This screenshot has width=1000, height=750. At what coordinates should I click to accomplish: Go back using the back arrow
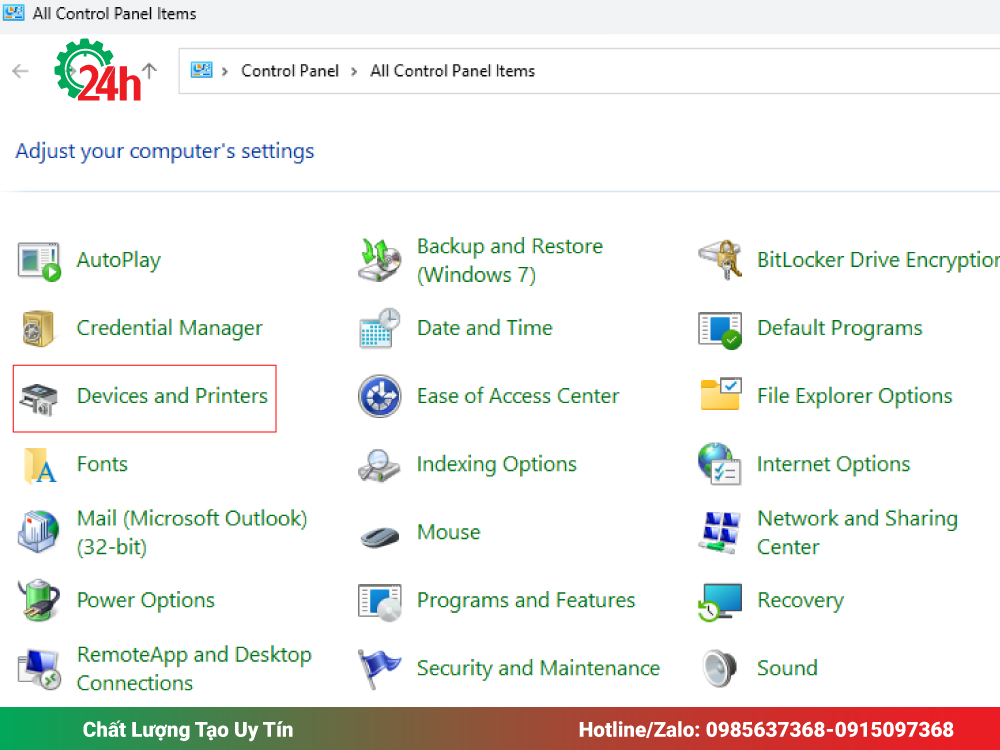tap(20, 71)
